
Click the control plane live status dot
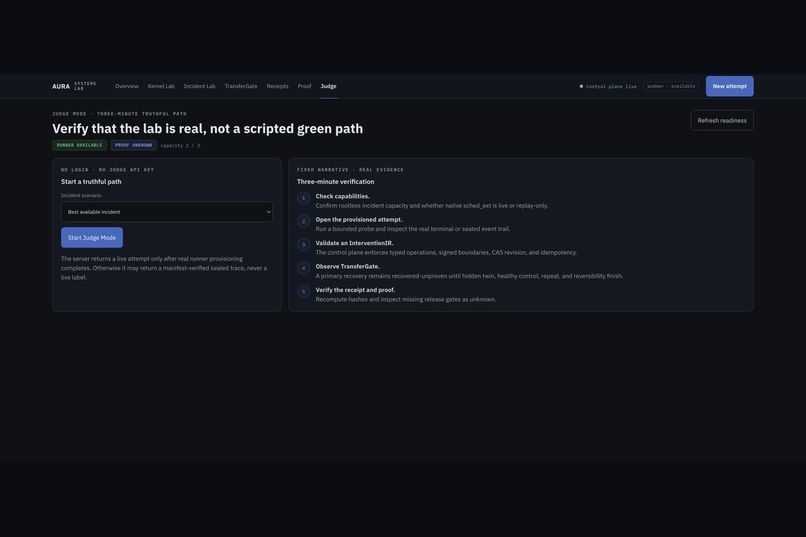click(581, 86)
